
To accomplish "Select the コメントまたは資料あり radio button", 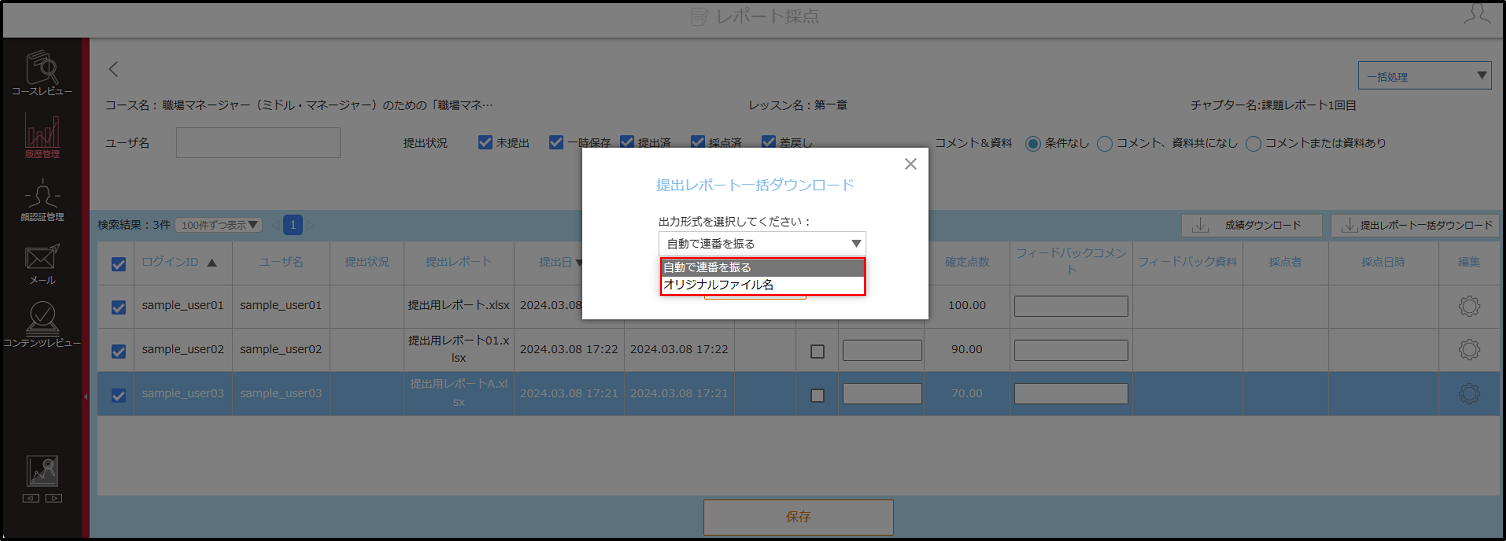I will tap(1254, 143).
